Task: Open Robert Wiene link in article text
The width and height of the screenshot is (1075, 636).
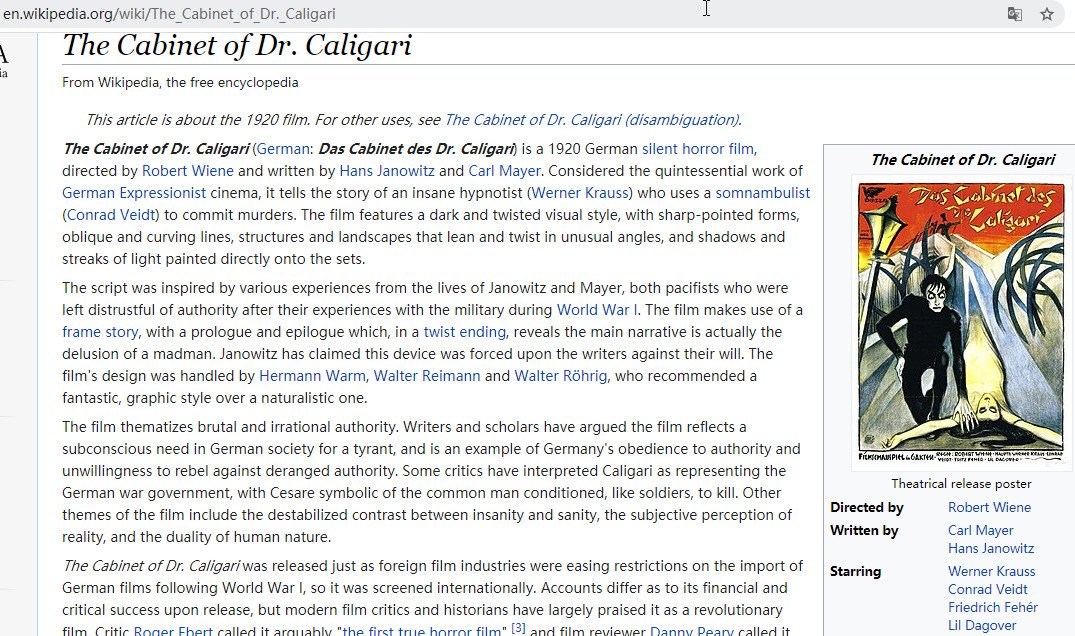Action: tap(188, 171)
